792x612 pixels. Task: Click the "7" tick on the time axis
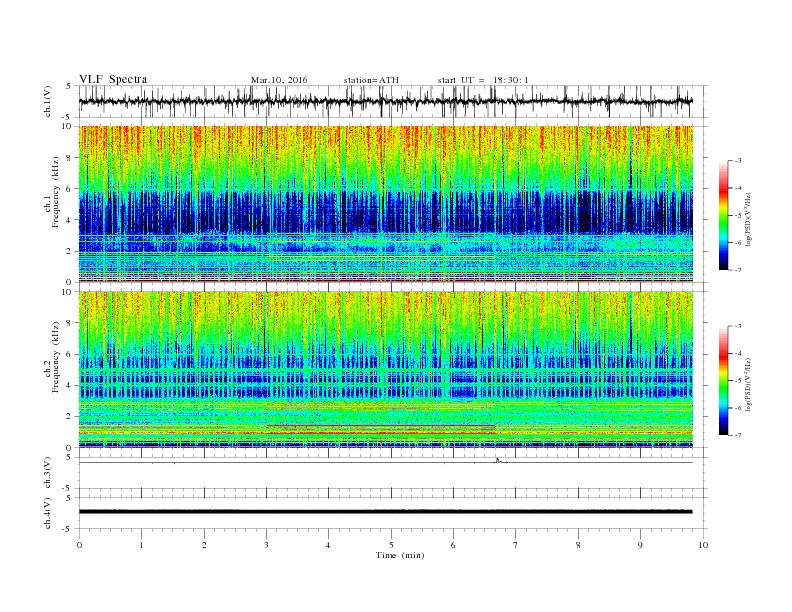pyautogui.click(x=516, y=545)
